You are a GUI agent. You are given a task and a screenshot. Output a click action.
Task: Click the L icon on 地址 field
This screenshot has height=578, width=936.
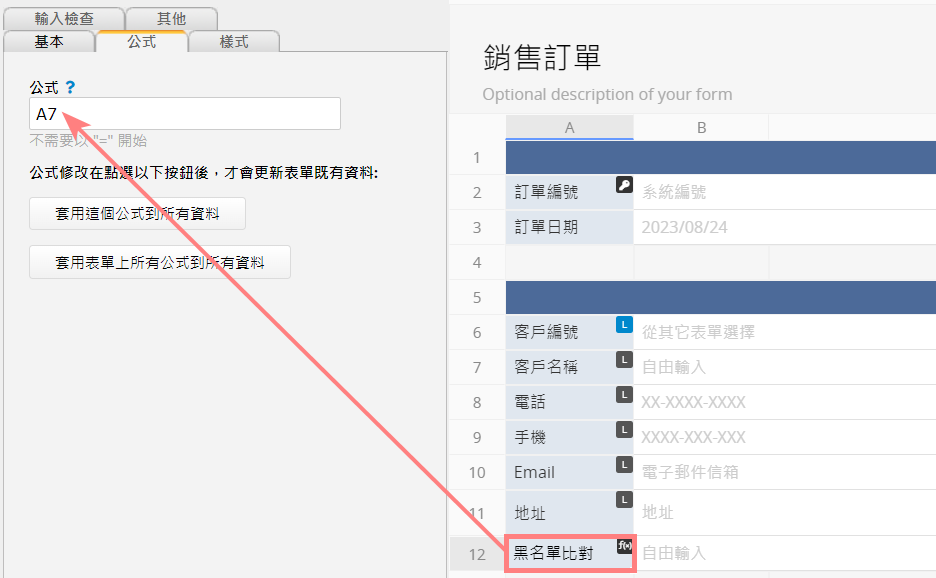[x=624, y=500]
